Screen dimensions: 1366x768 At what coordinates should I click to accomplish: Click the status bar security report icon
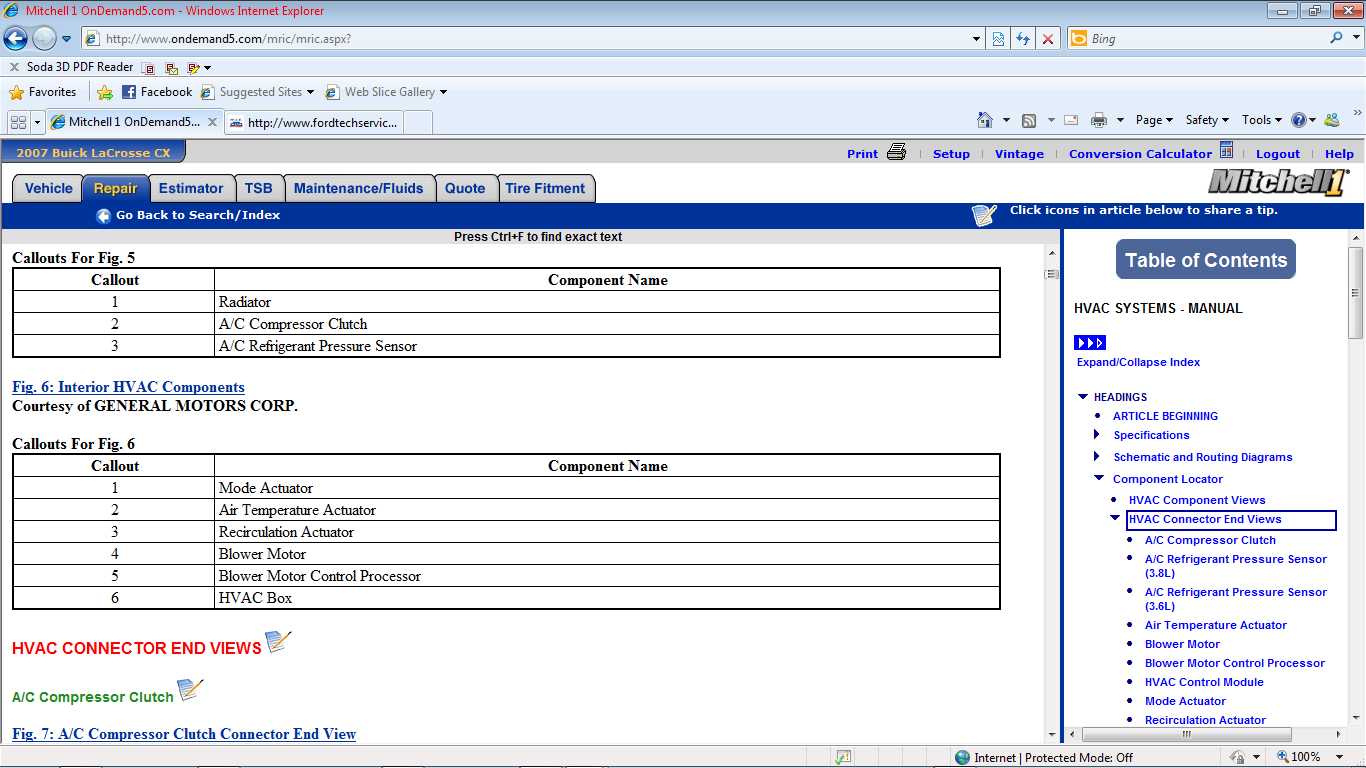tap(843, 758)
